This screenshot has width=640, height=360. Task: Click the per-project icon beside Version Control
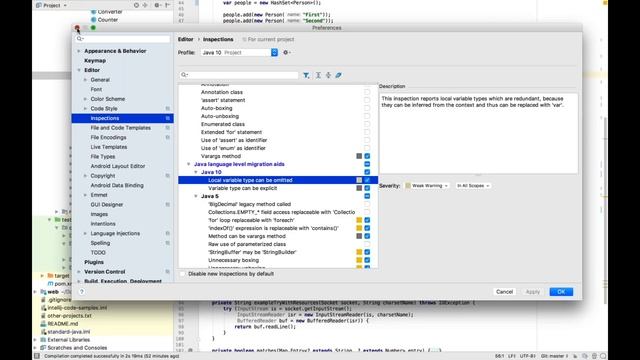tap(167, 272)
